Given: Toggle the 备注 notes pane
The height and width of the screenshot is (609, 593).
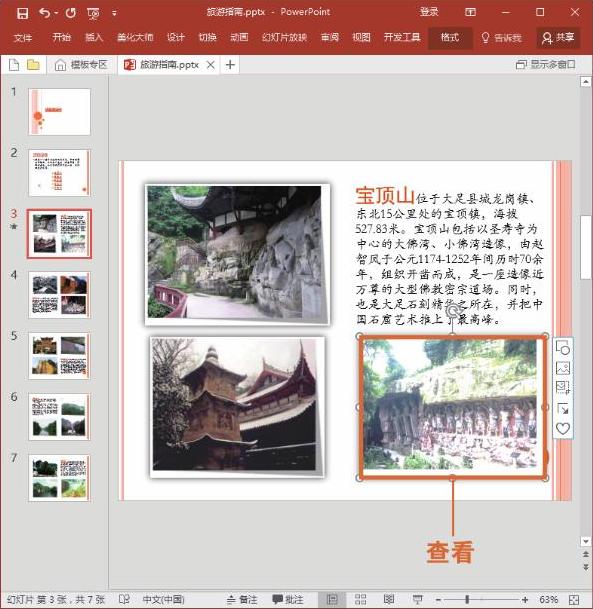Looking at the screenshot, I should pos(242,599).
